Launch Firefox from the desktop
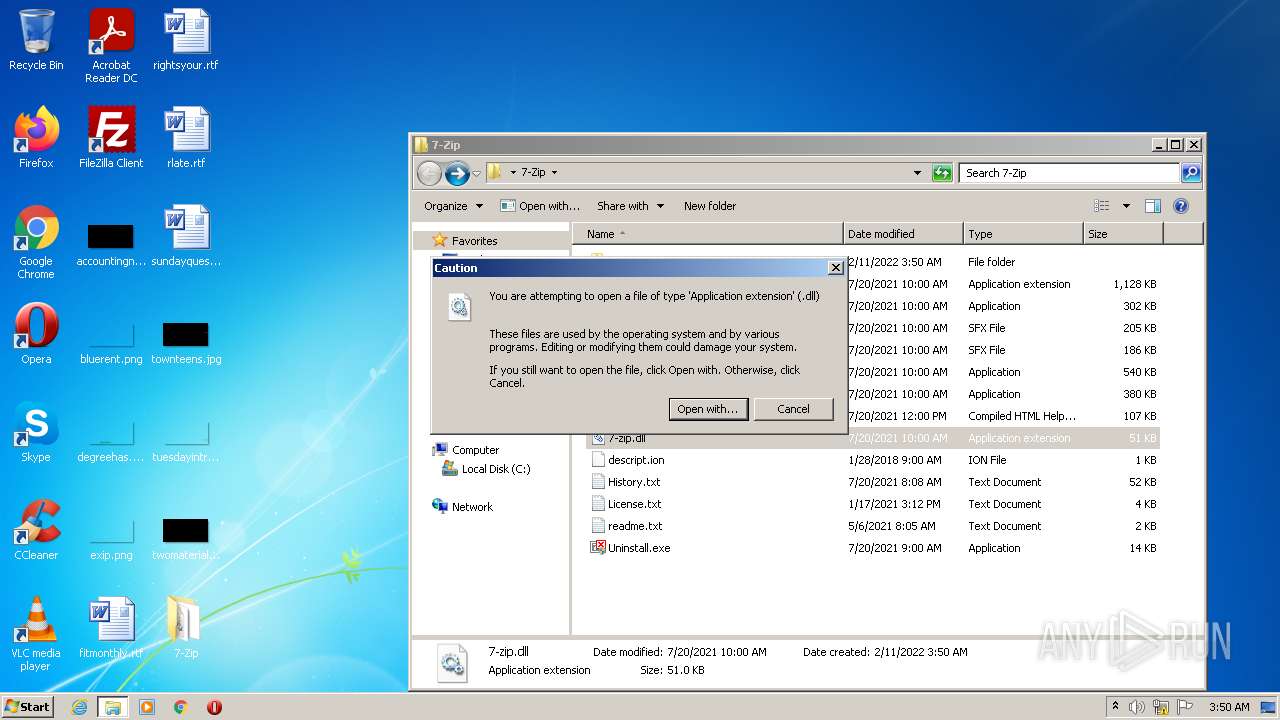 pos(36,138)
